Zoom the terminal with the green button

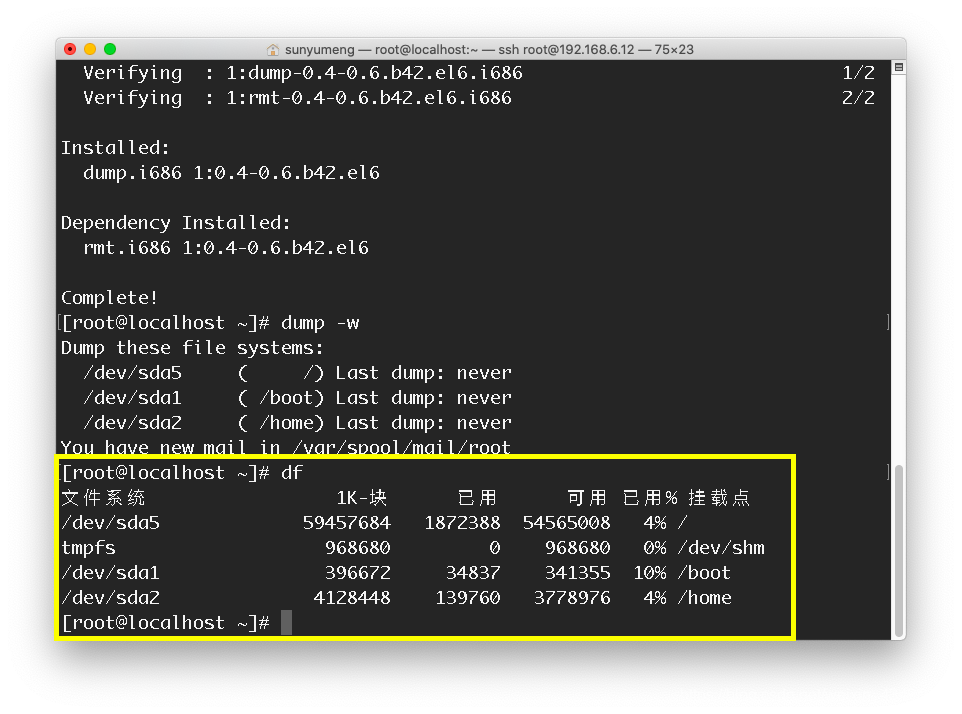pos(110,49)
